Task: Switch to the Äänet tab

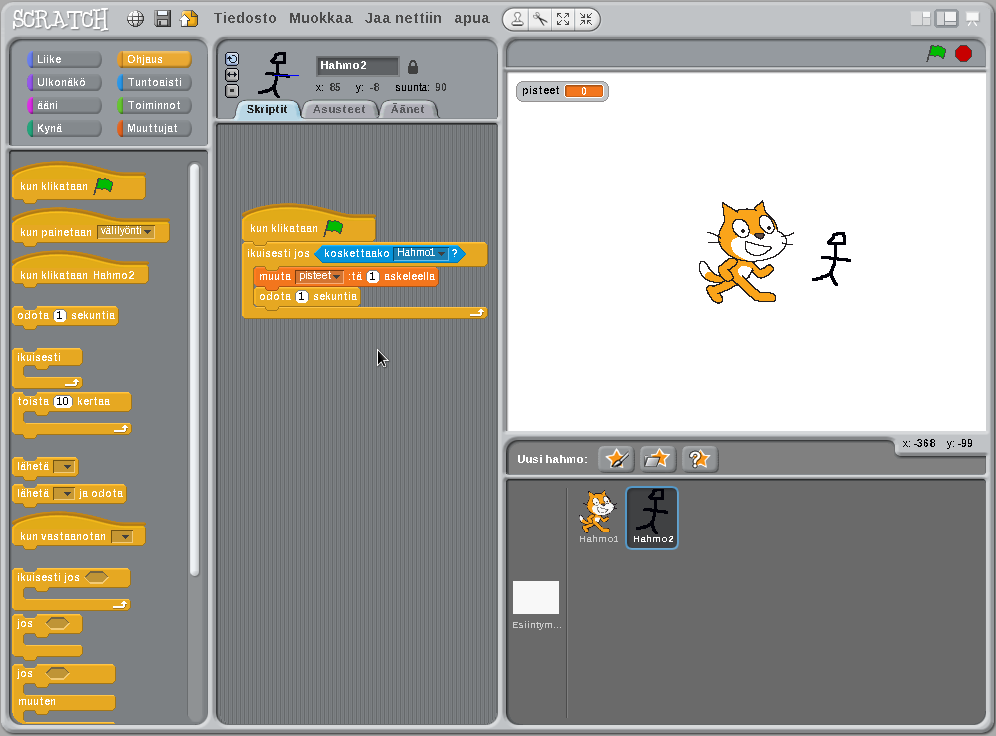Action: coord(408,109)
